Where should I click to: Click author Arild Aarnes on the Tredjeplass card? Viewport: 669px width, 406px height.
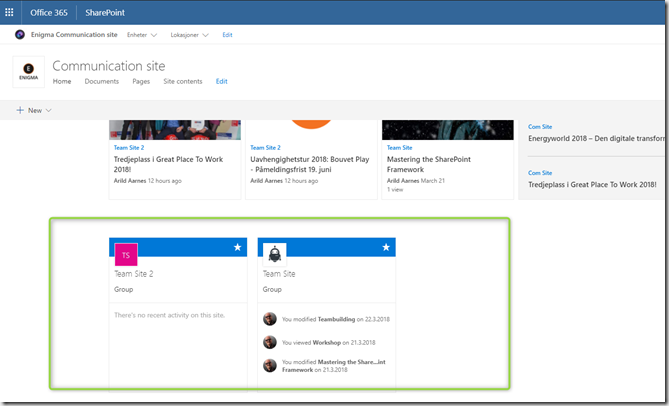click(130, 181)
